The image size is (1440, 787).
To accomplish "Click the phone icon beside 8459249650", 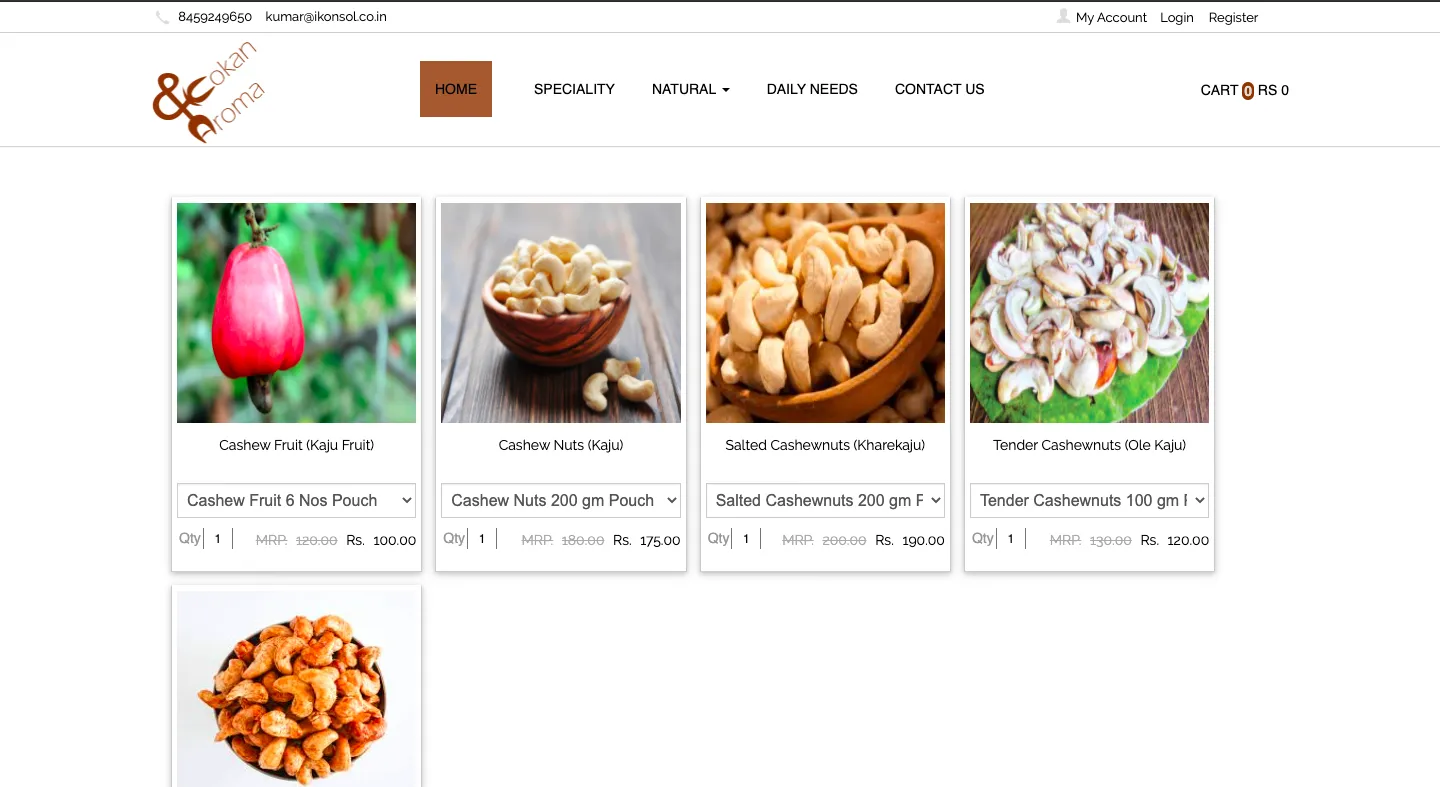I will 162,17.
